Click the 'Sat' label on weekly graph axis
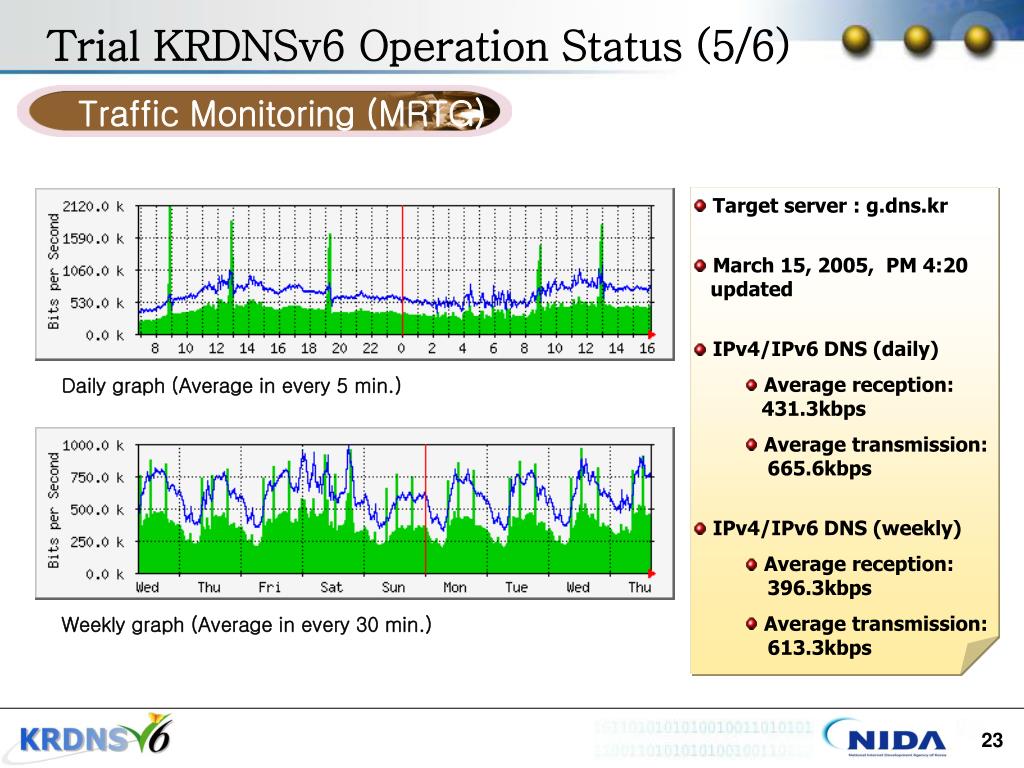Screen dimensions: 1024x768 point(331,587)
